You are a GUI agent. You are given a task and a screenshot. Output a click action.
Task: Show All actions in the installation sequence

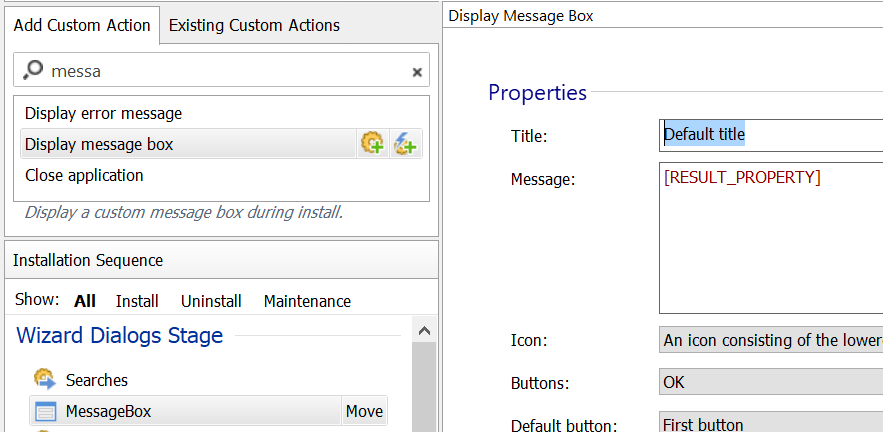click(85, 301)
